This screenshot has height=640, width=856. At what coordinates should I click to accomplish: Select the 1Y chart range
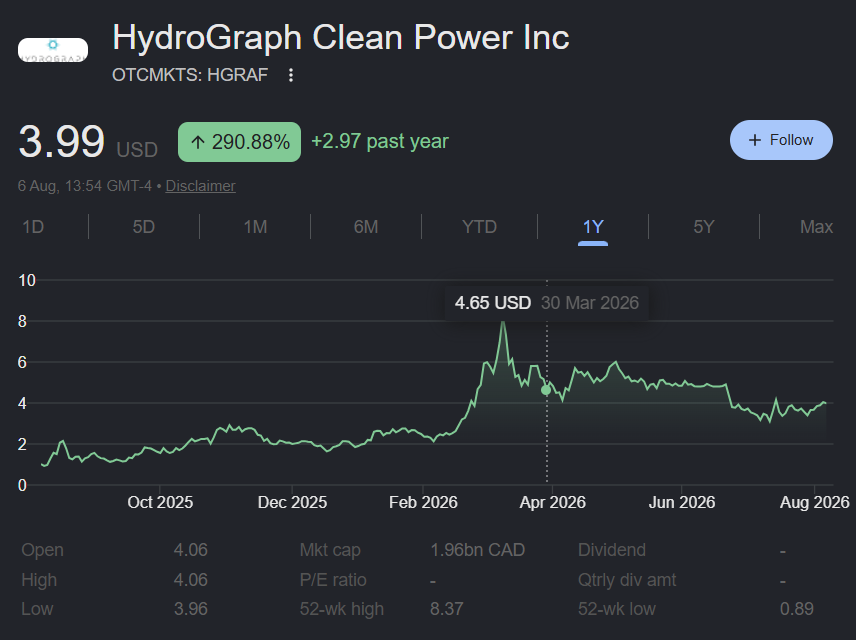(x=593, y=227)
